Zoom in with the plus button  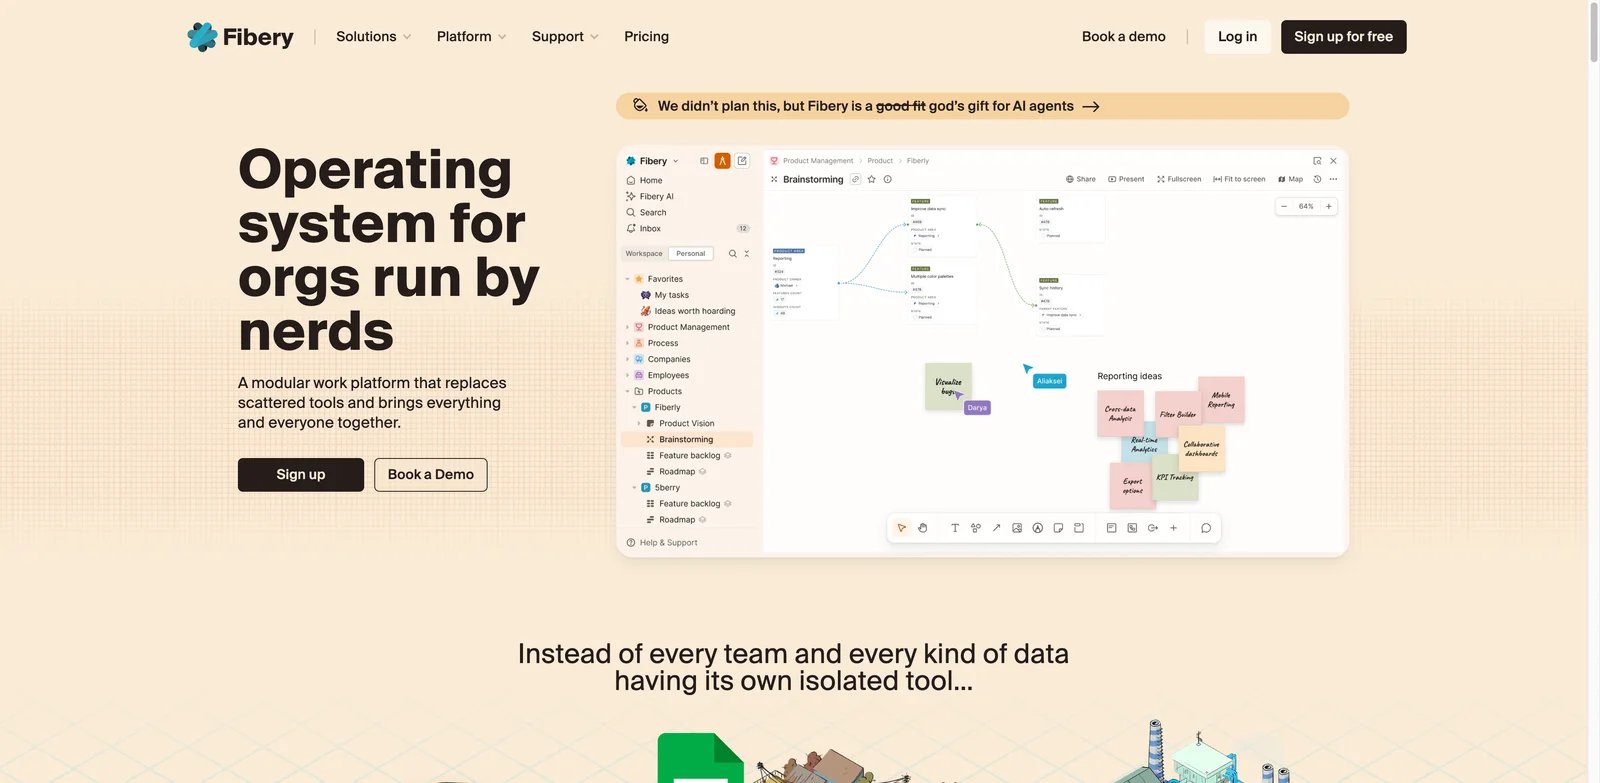pyautogui.click(x=1329, y=207)
